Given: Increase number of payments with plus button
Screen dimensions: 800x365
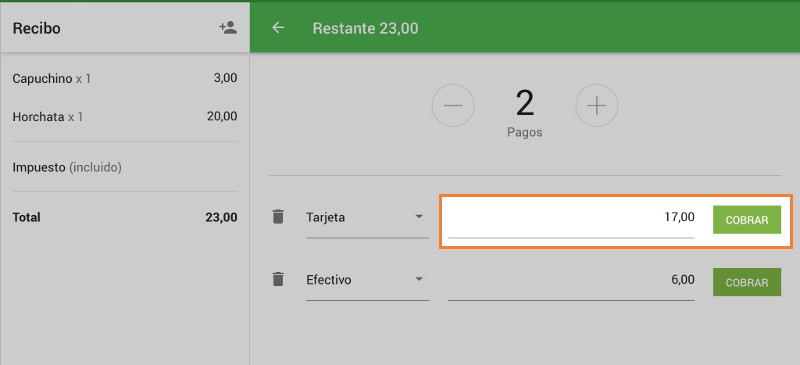Looking at the screenshot, I should coord(596,106).
